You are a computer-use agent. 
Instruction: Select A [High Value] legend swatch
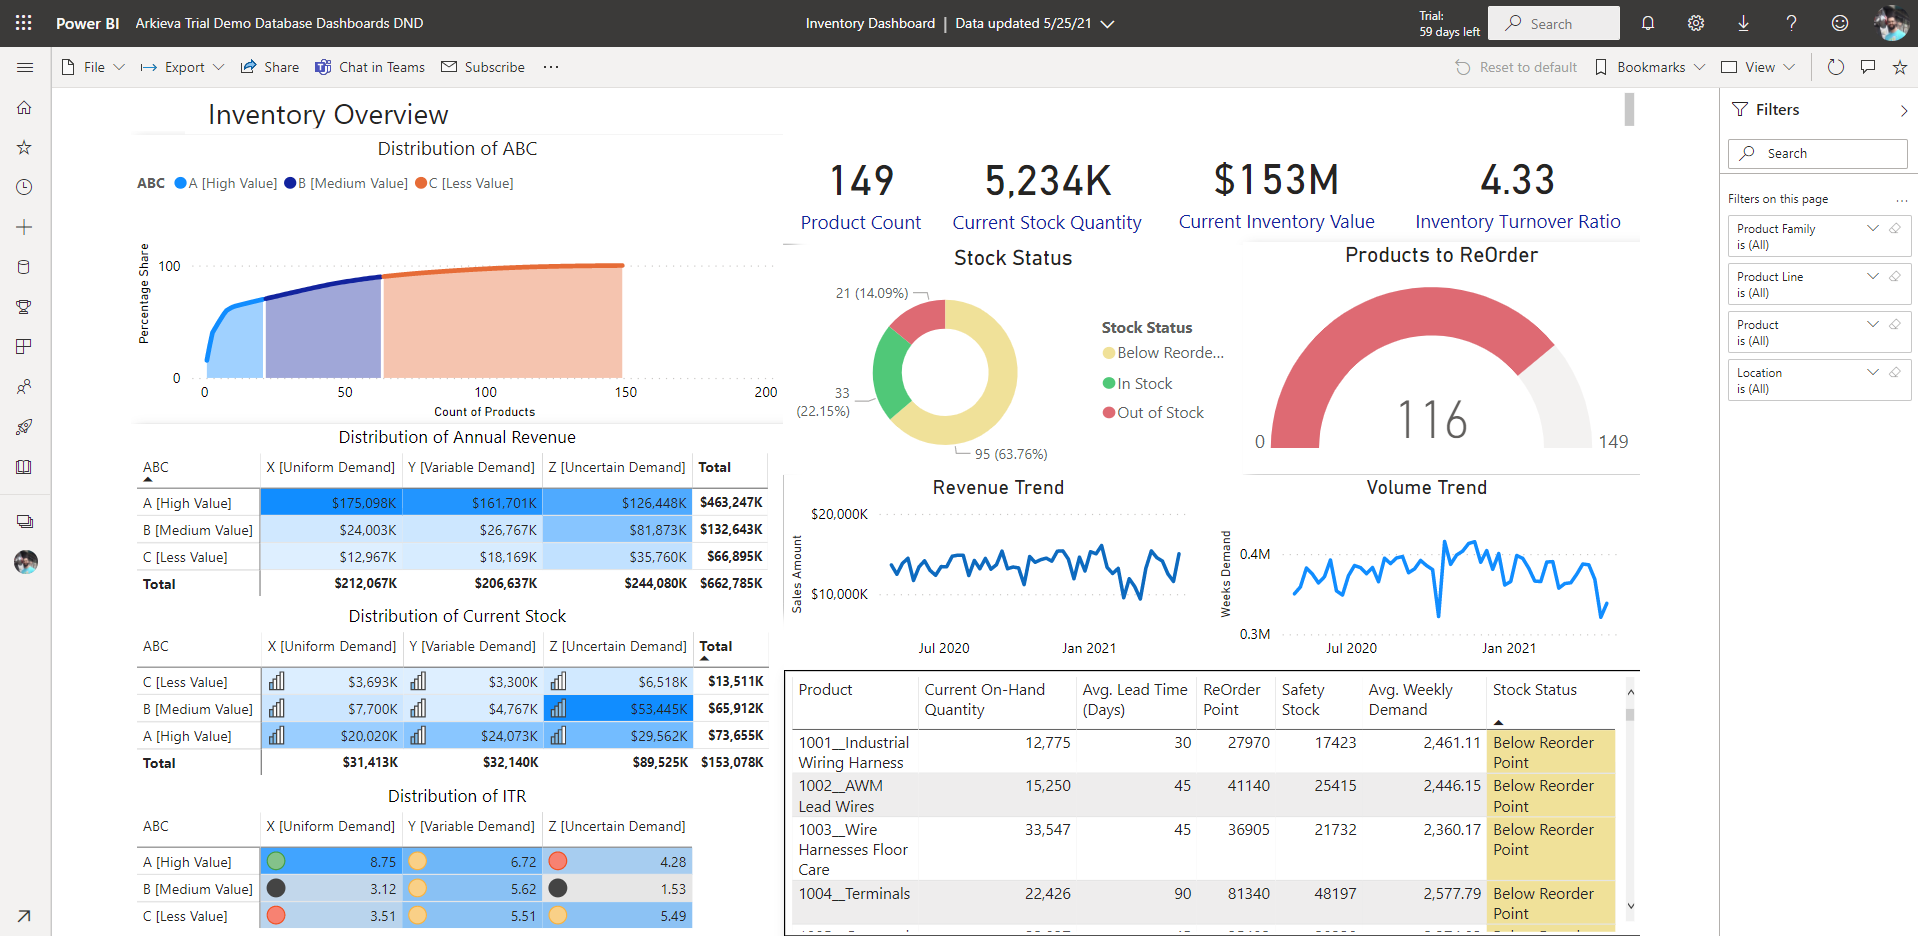tap(181, 183)
